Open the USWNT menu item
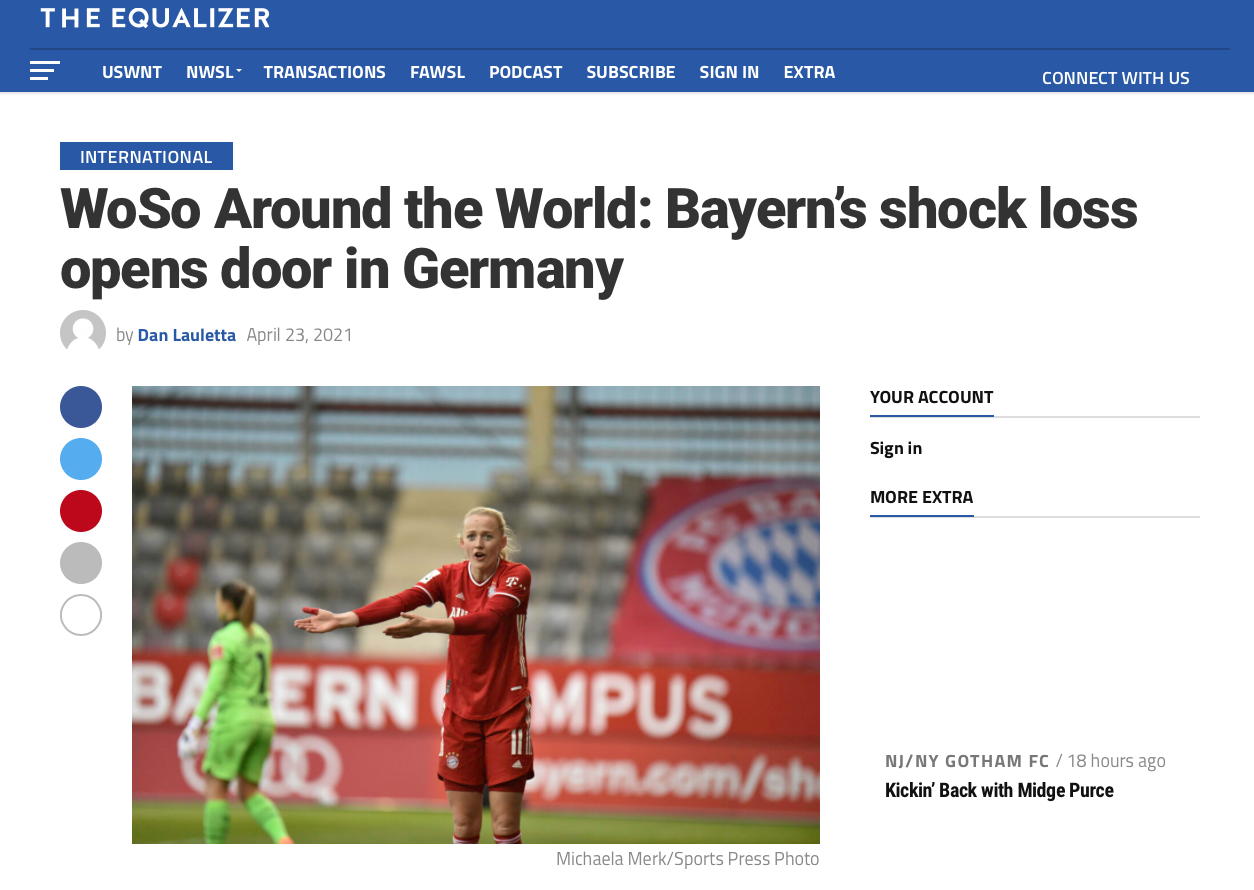The height and width of the screenshot is (890, 1254). tap(132, 72)
